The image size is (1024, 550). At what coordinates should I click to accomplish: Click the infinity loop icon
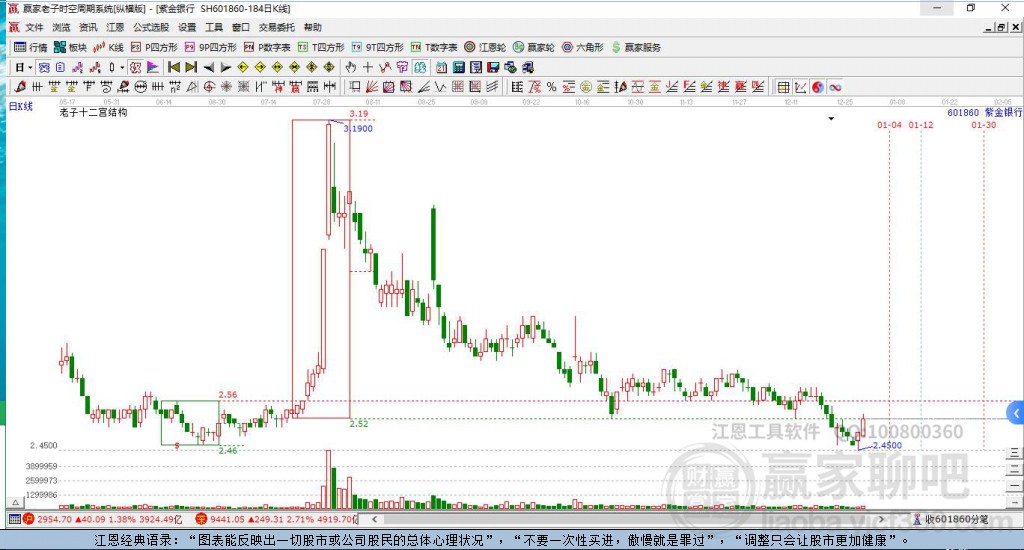tap(835, 87)
